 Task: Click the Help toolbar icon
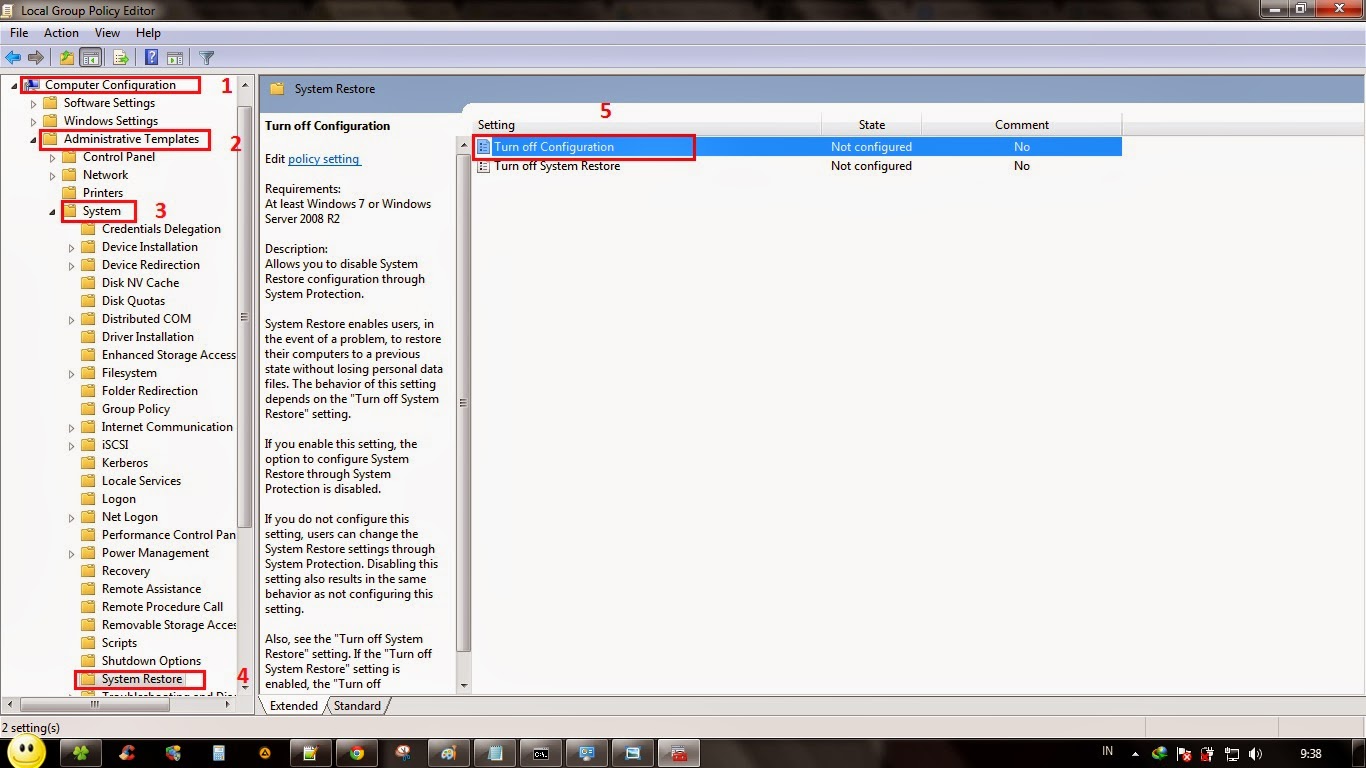click(150, 57)
